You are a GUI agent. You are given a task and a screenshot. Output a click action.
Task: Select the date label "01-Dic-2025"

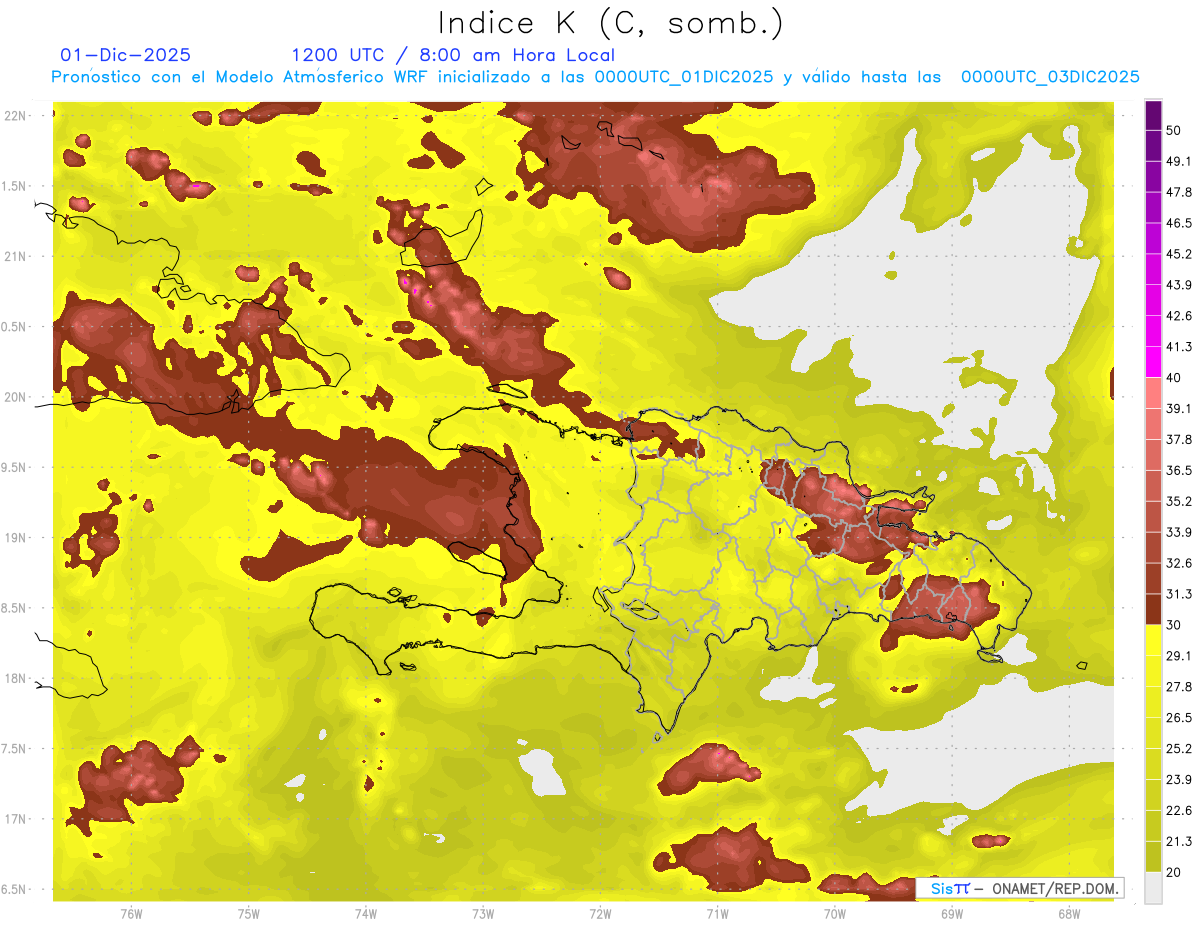[125, 55]
